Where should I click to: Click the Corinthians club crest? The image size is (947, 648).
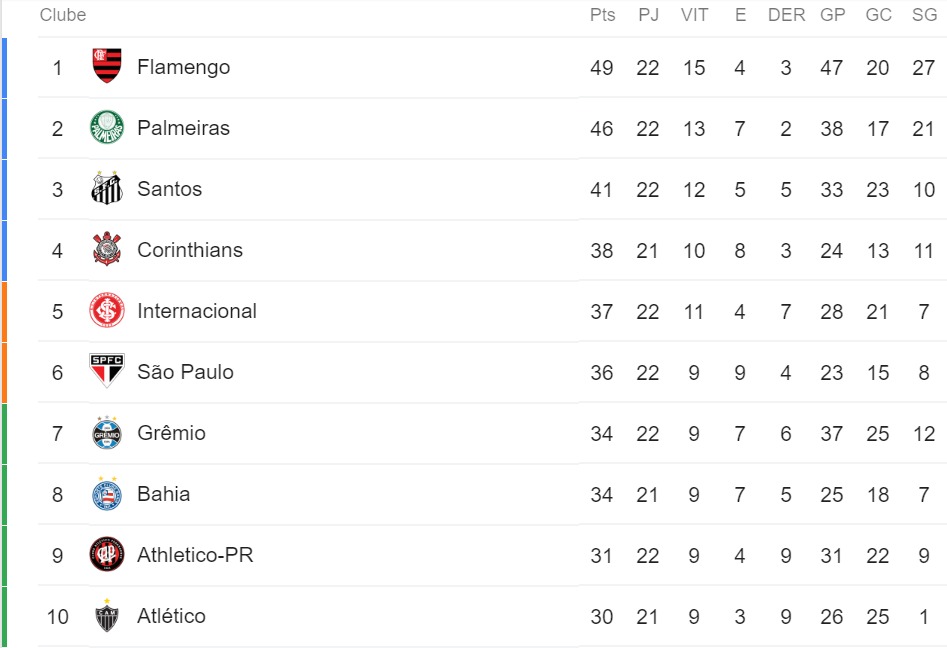[107, 249]
